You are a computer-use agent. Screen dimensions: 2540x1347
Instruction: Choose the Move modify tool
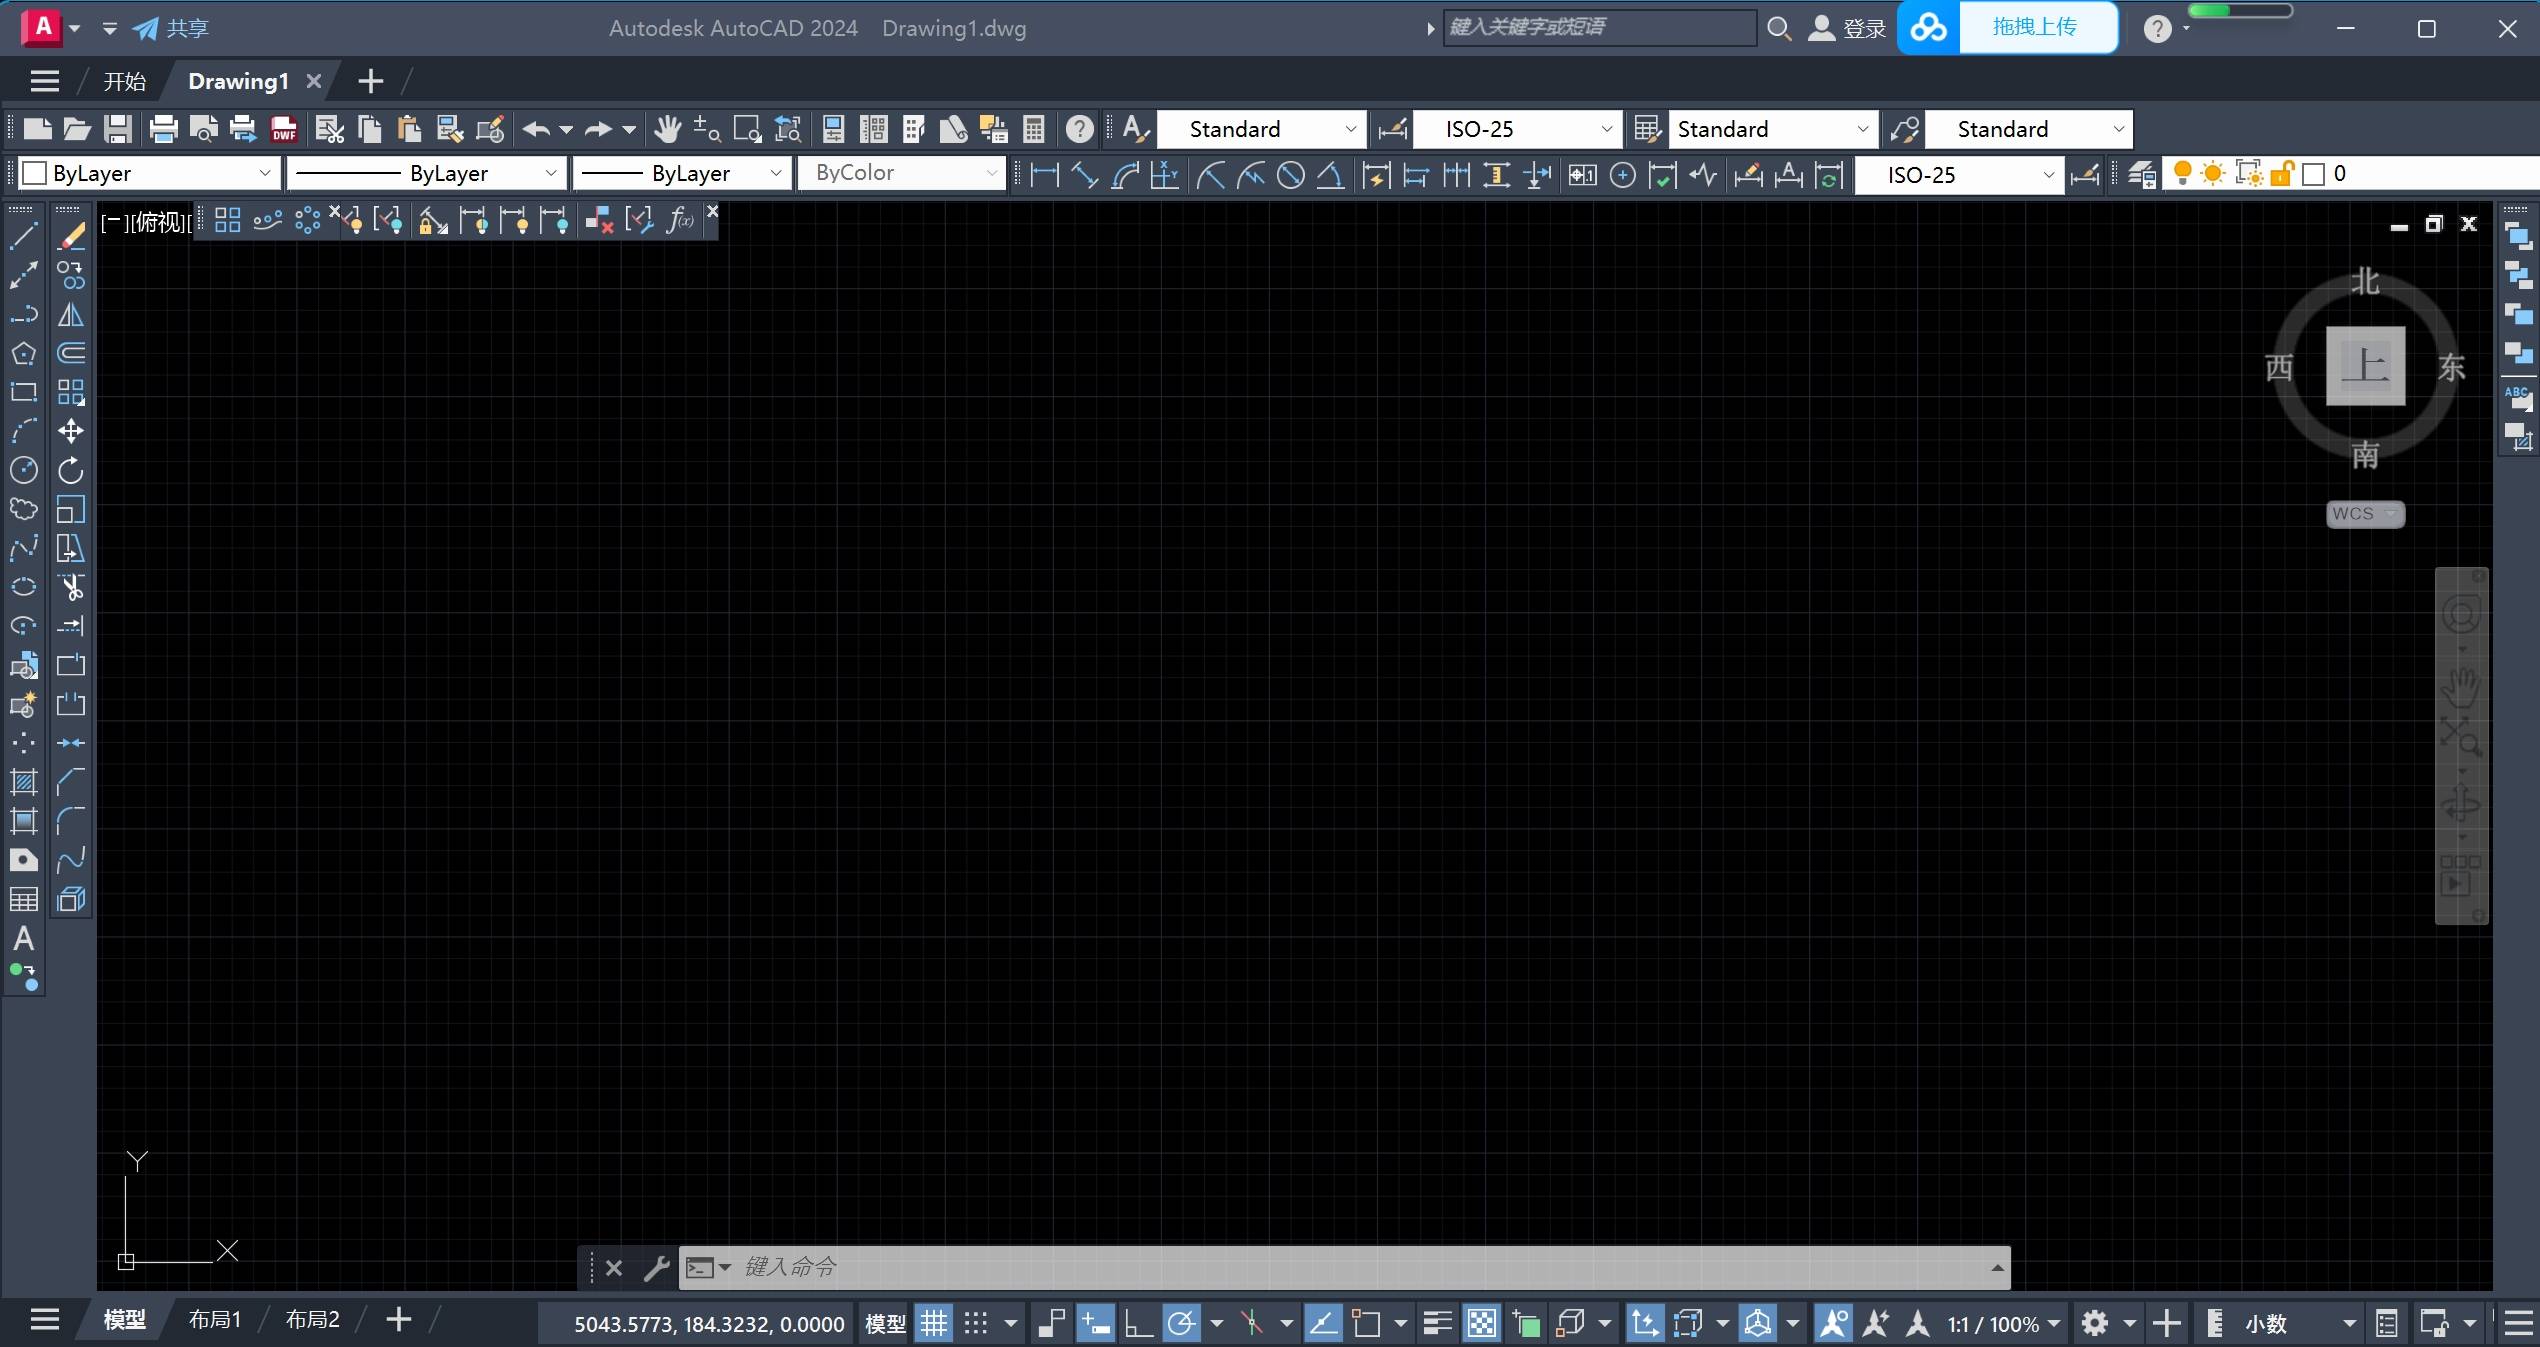71,431
